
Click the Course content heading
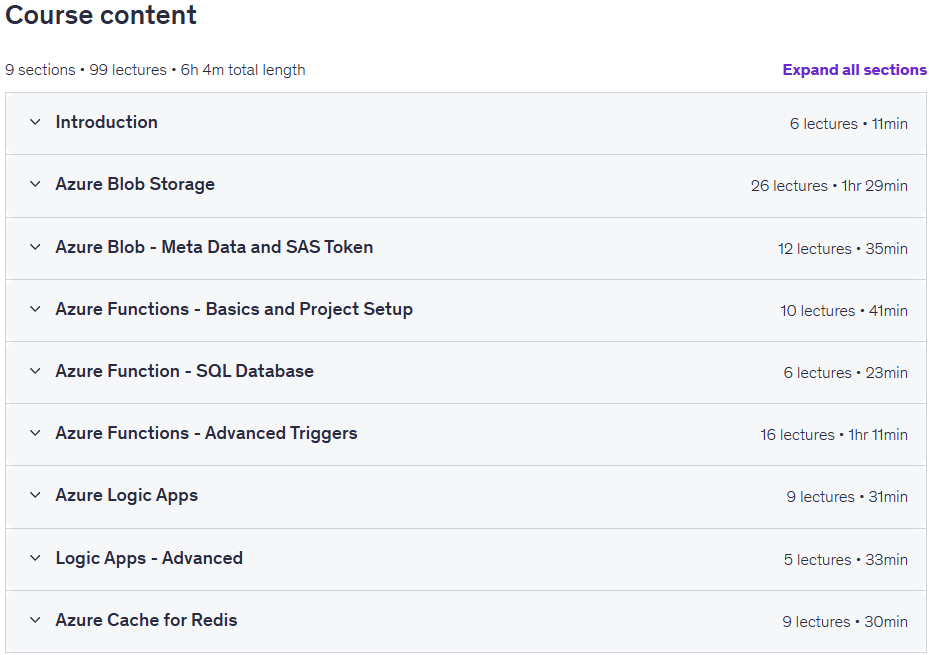[x=101, y=15]
